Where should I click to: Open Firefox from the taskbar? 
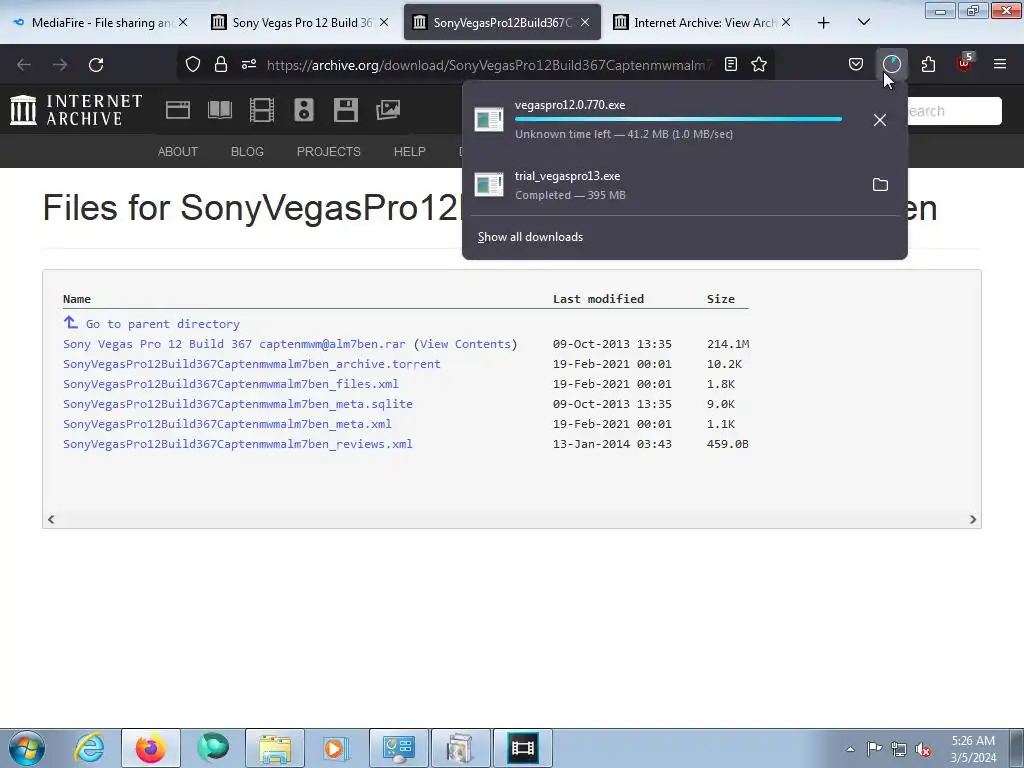pyautogui.click(x=150, y=748)
